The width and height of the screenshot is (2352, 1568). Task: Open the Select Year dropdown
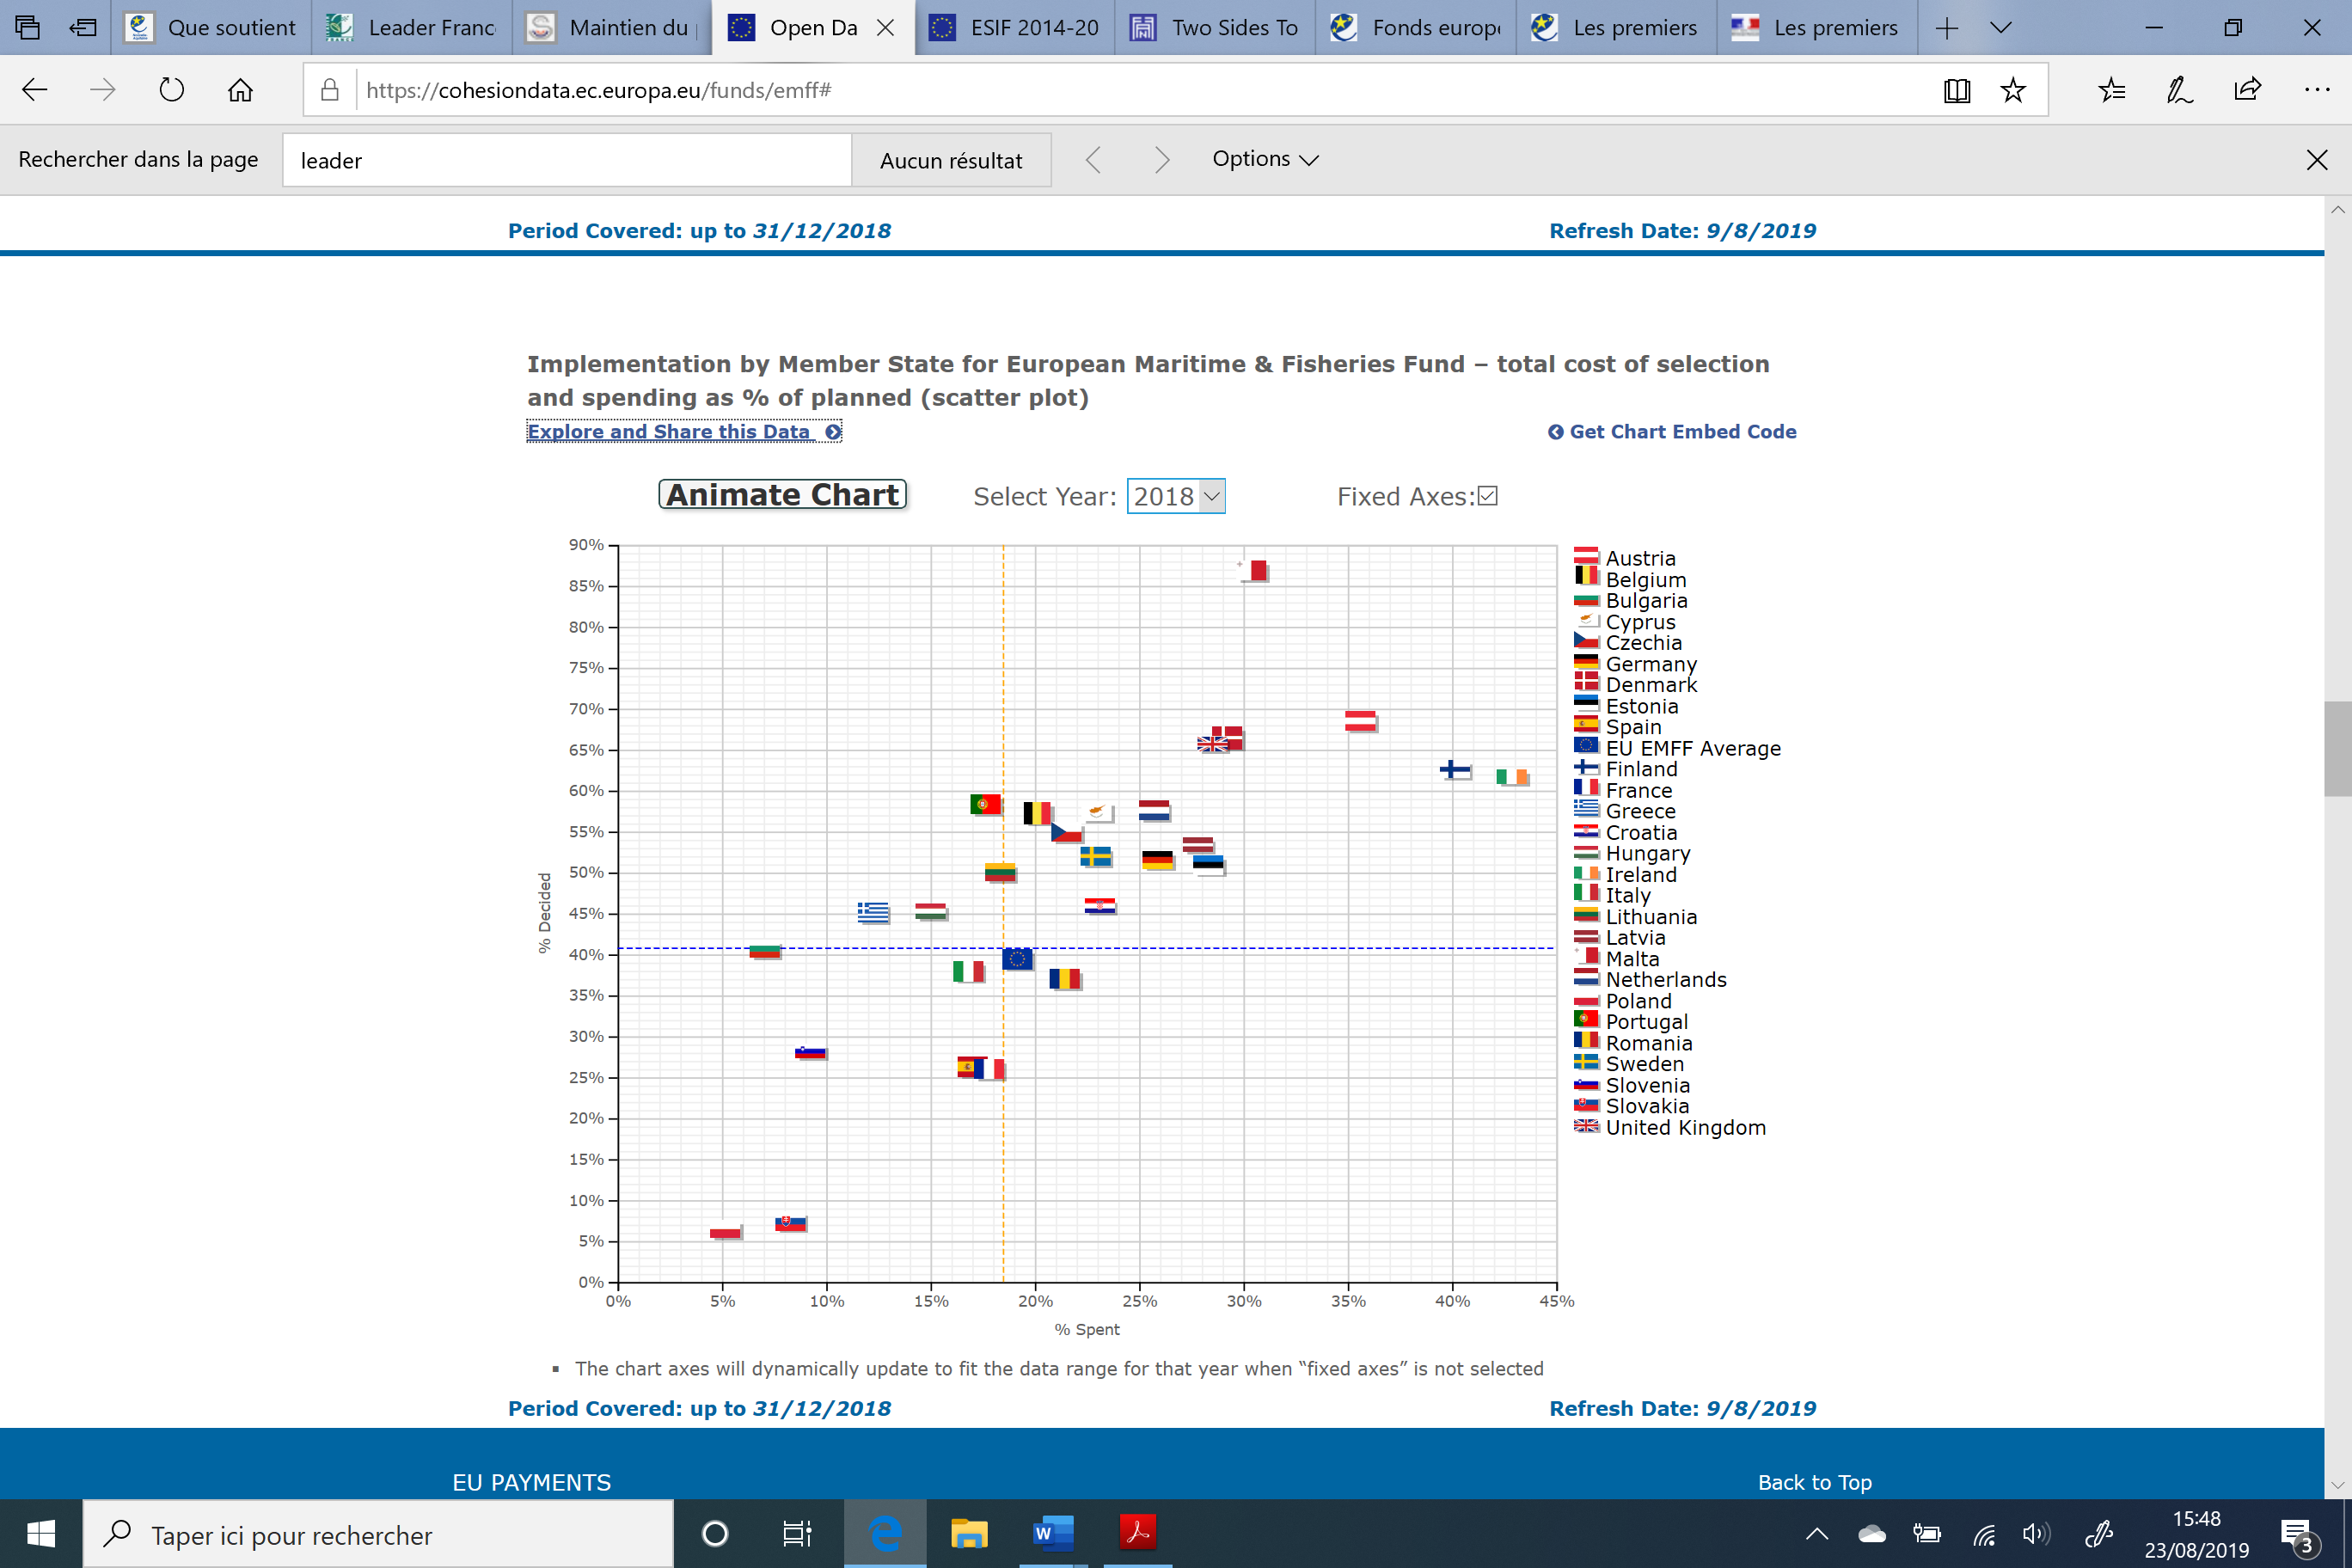(x=1175, y=496)
